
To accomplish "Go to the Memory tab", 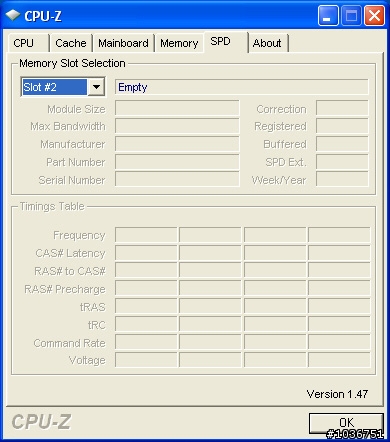I will tap(179, 43).
